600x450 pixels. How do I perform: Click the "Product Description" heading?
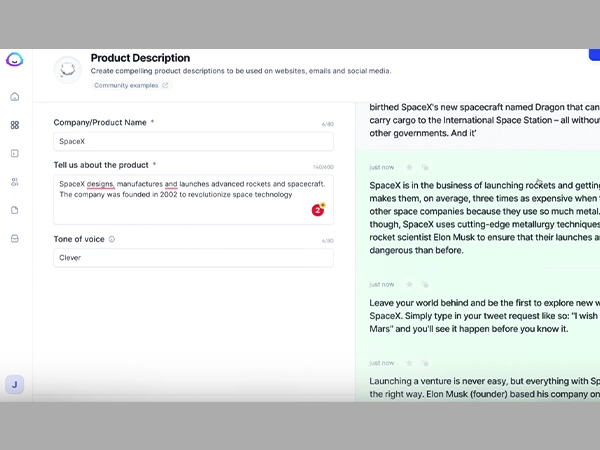click(x=140, y=58)
